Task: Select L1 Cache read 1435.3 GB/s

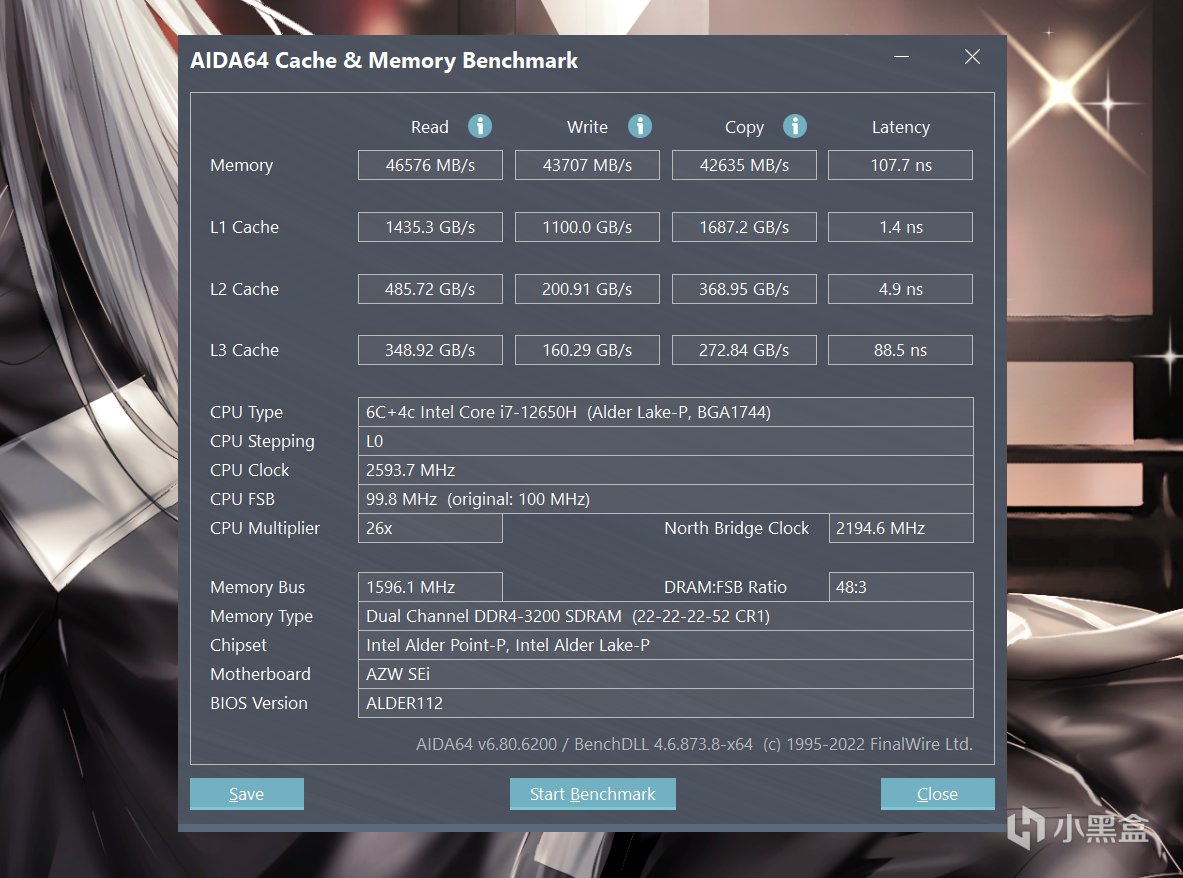Action: 430,227
